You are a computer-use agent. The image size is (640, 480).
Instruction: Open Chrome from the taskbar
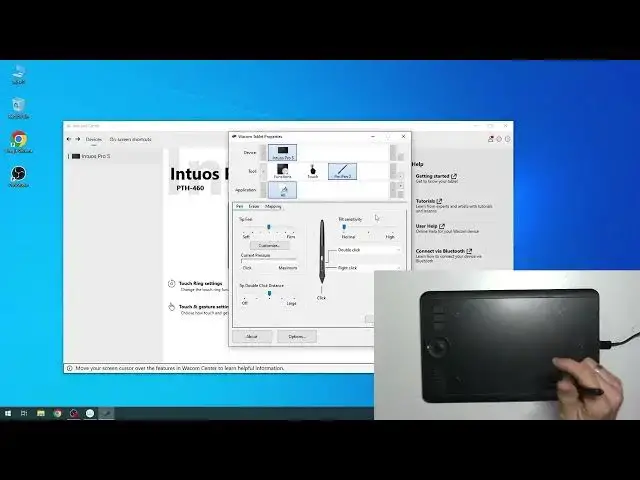(x=58, y=413)
